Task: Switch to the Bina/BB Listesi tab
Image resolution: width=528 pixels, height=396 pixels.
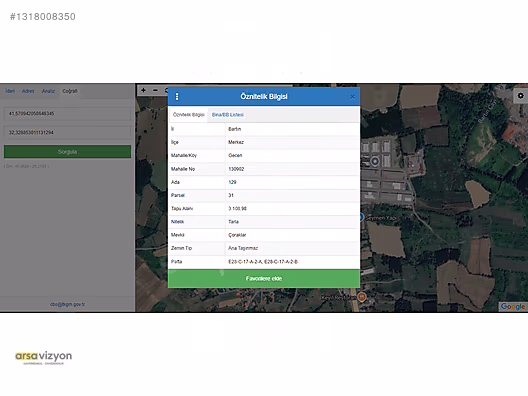Action: 228,115
